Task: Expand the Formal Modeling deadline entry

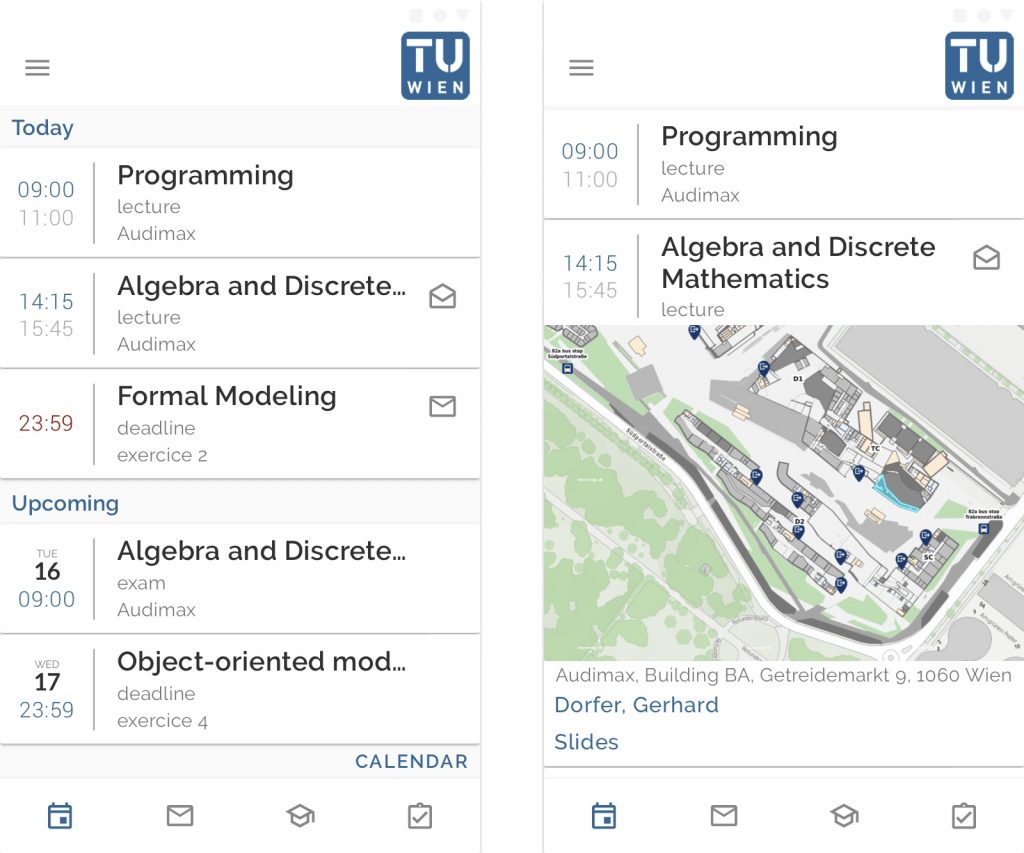Action: coord(240,424)
